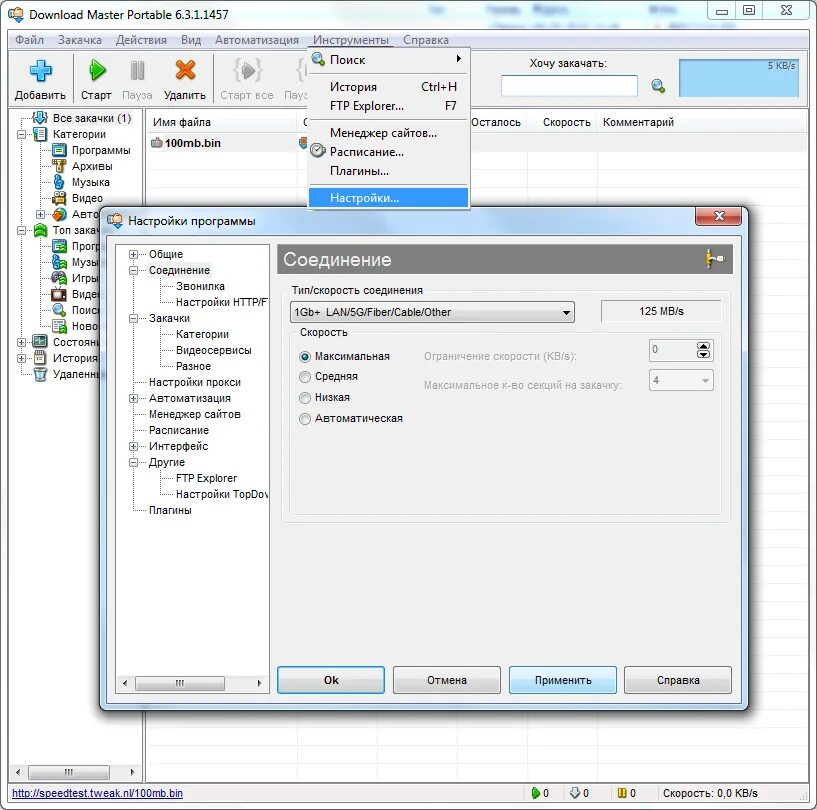The height and width of the screenshot is (810, 817).
Task: Select Настройки прокси in settings tree
Action: (195, 382)
